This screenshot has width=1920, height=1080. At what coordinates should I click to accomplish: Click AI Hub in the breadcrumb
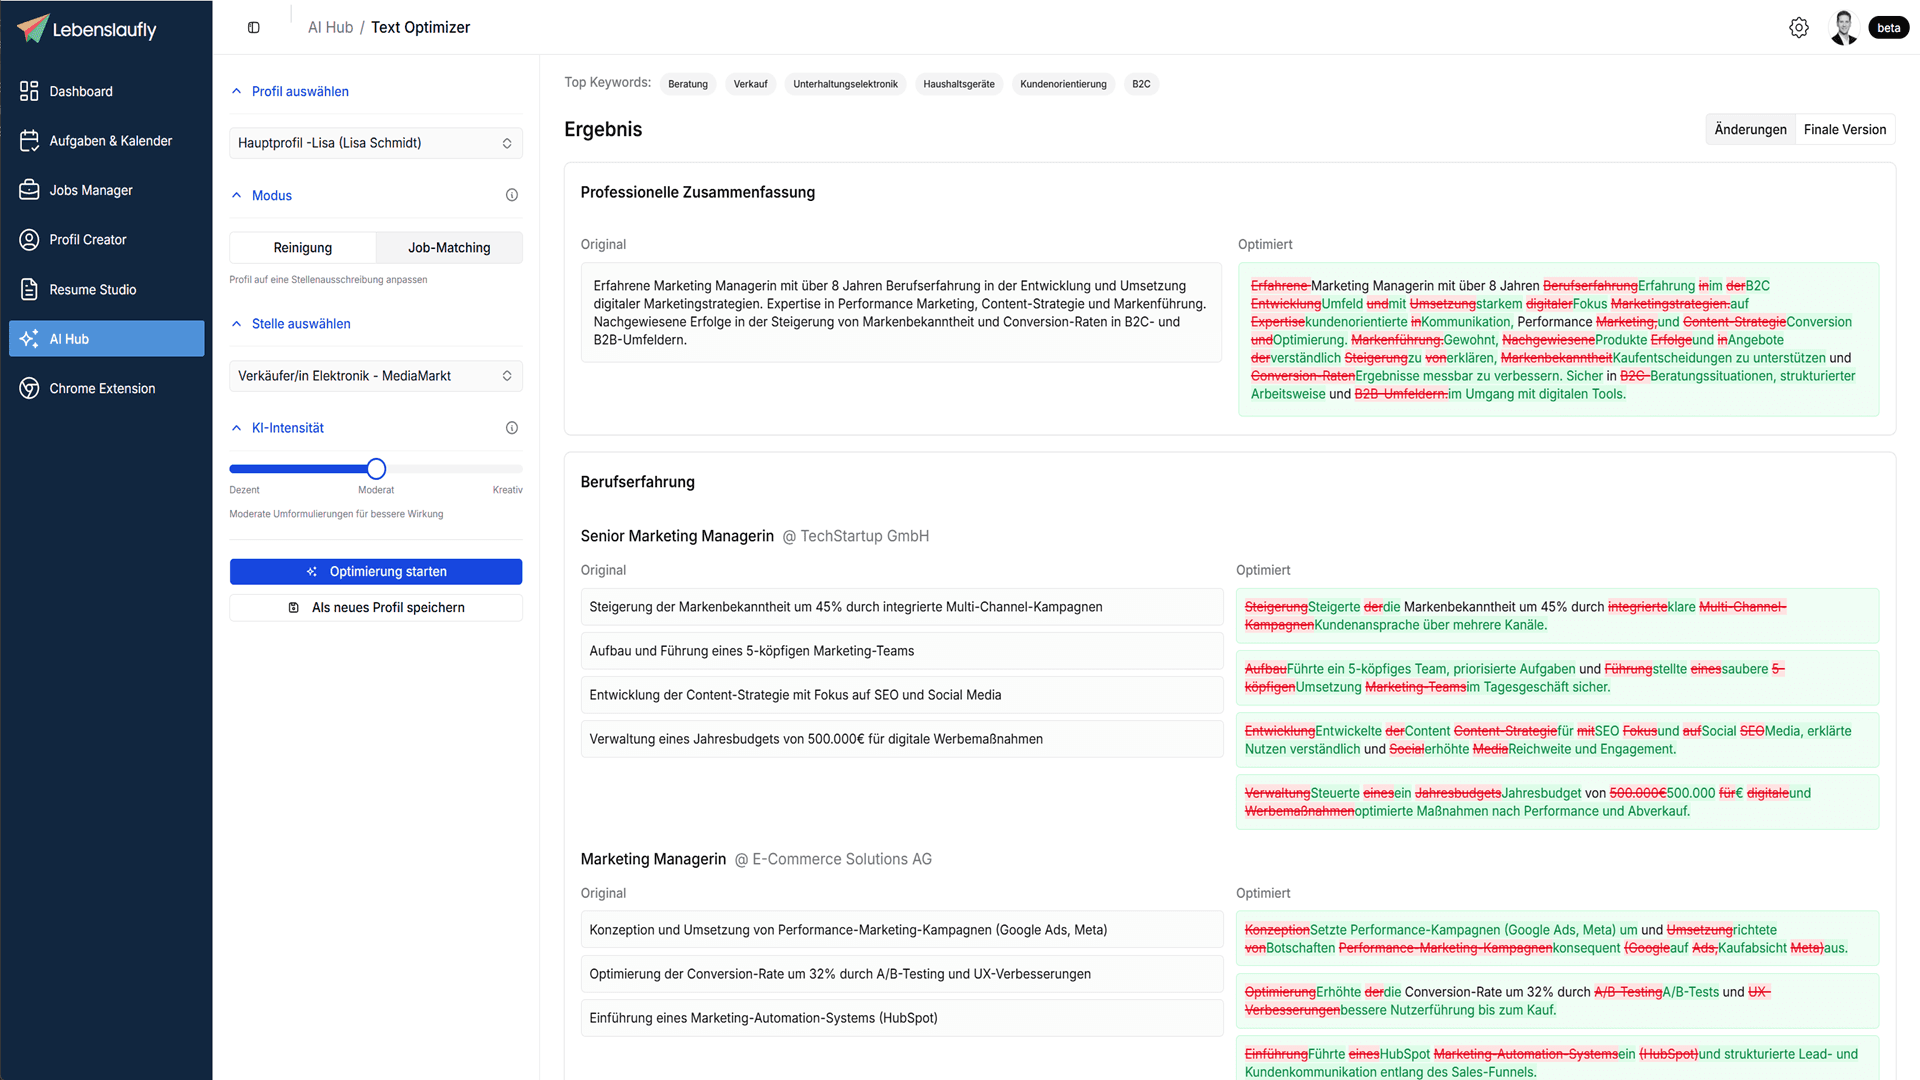pos(330,27)
